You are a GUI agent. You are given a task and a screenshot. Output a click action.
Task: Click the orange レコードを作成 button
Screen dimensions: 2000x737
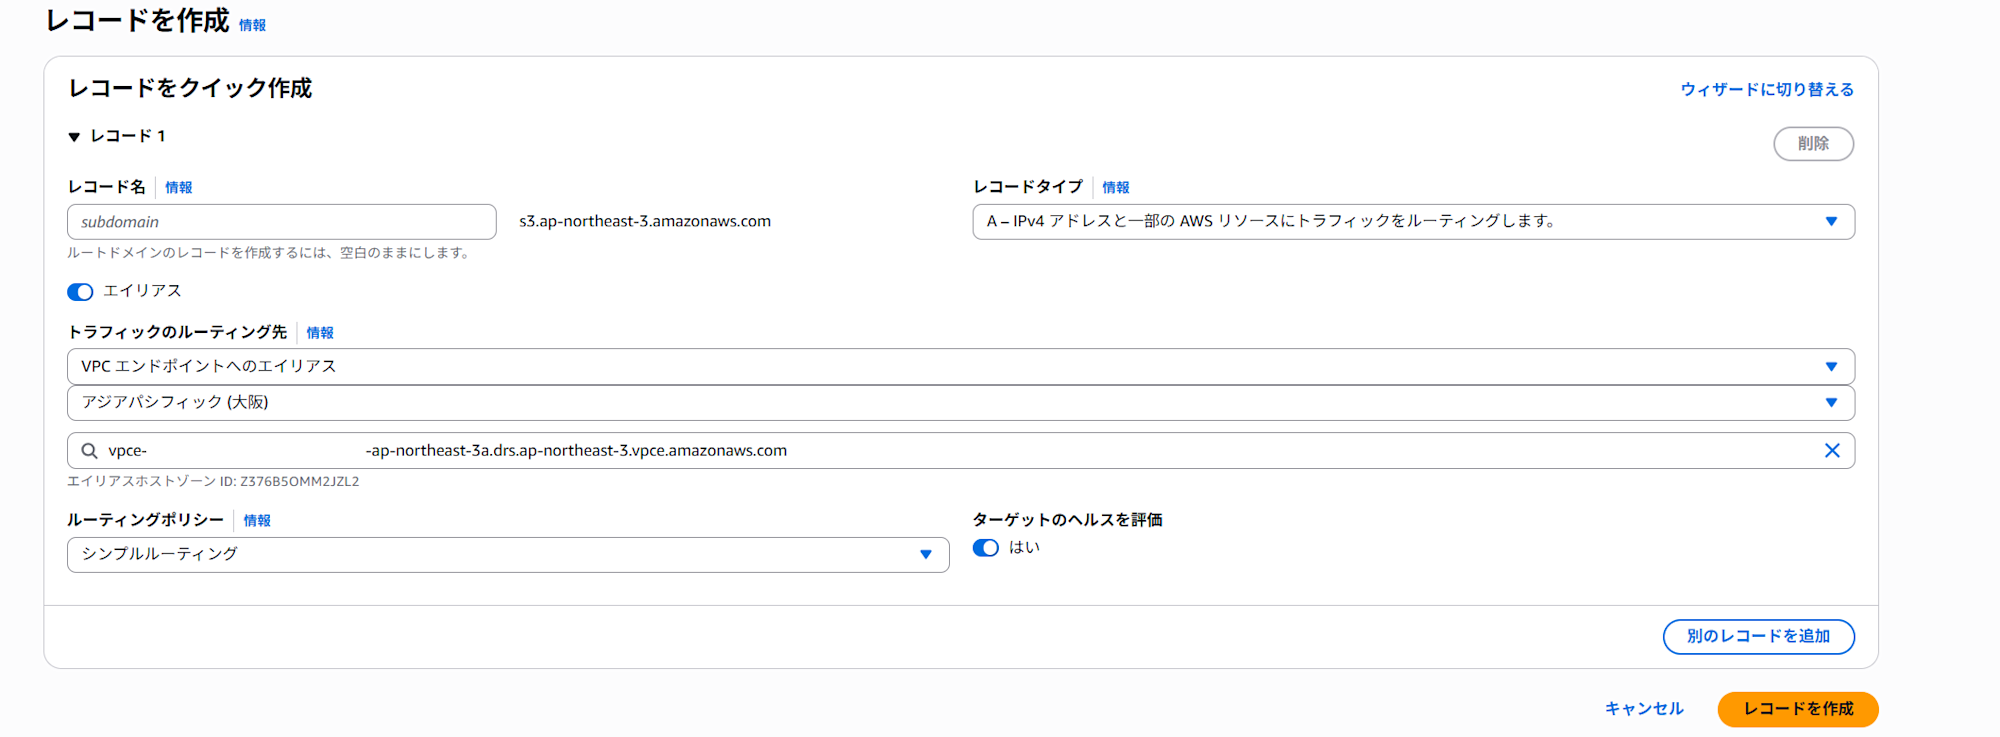(x=1798, y=709)
